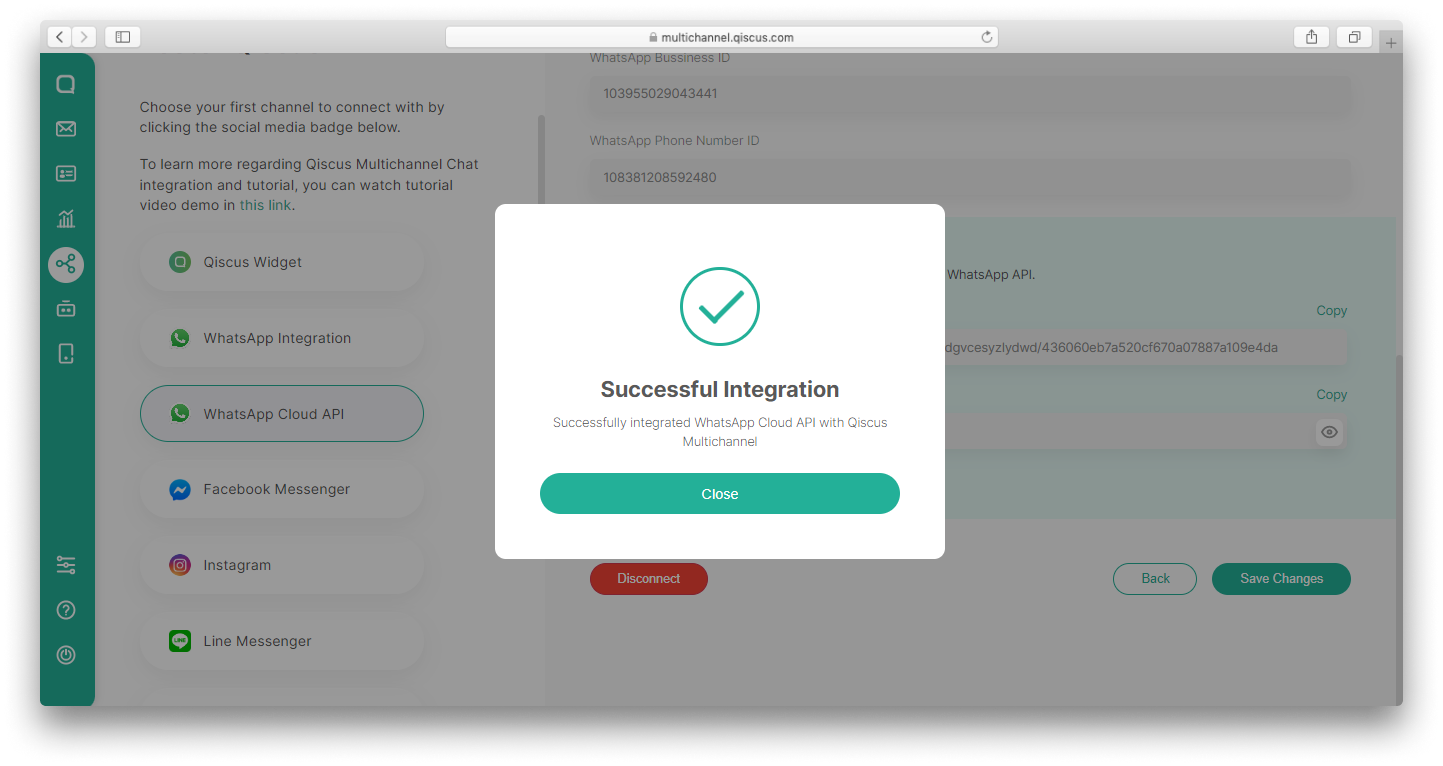The height and width of the screenshot is (766, 1443).
Task: Open the chatbot sidebar icon
Action: (66, 308)
